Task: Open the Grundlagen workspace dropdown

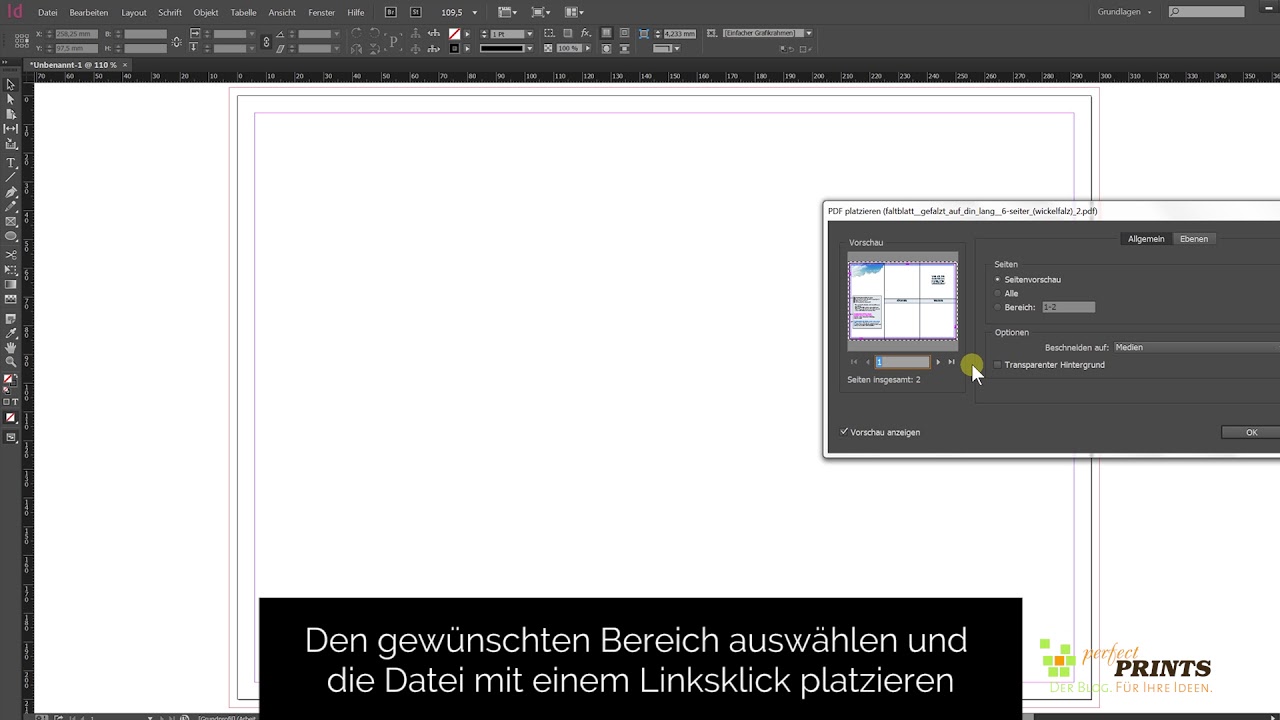Action: click(1125, 12)
